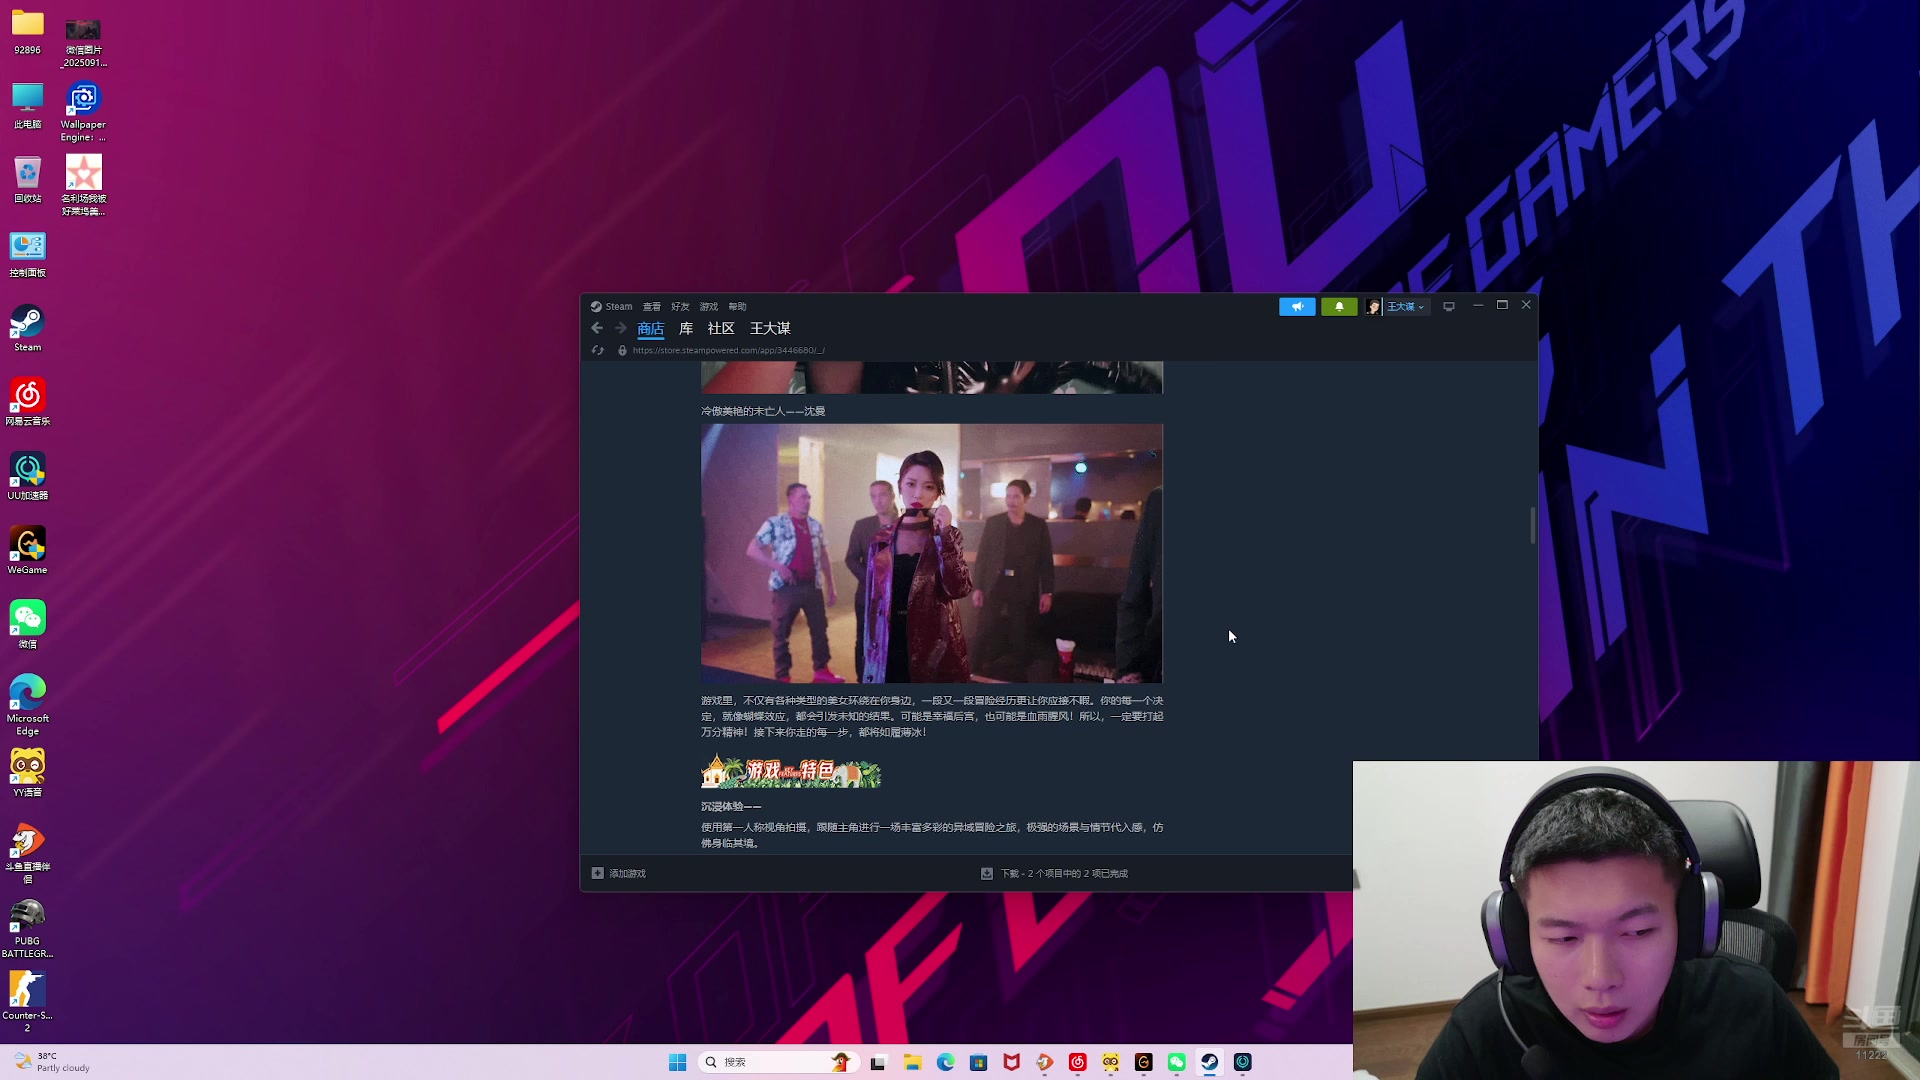Click the 沉浸体验 heading text

tap(731, 806)
